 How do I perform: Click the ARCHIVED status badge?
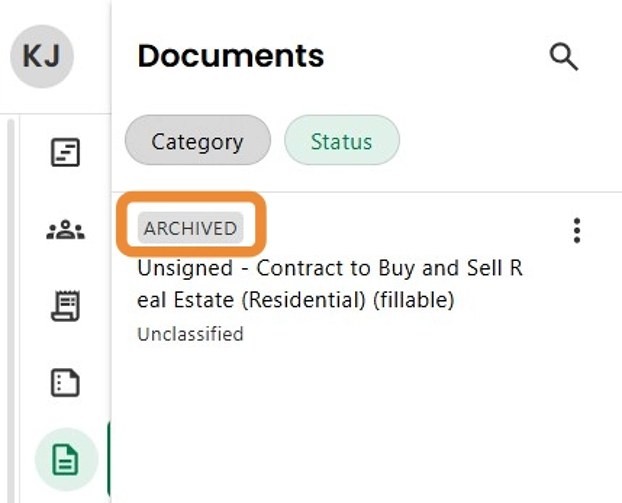(190, 228)
